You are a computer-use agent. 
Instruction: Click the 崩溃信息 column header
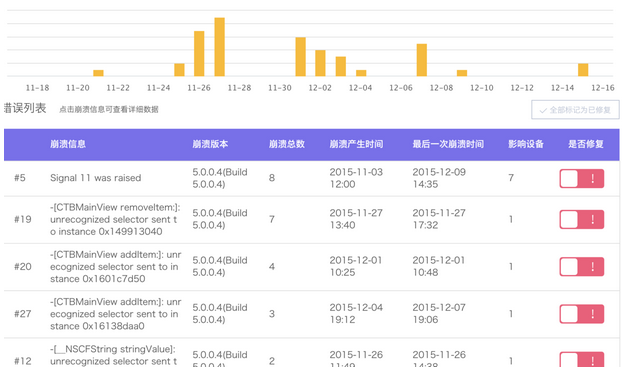click(68, 144)
